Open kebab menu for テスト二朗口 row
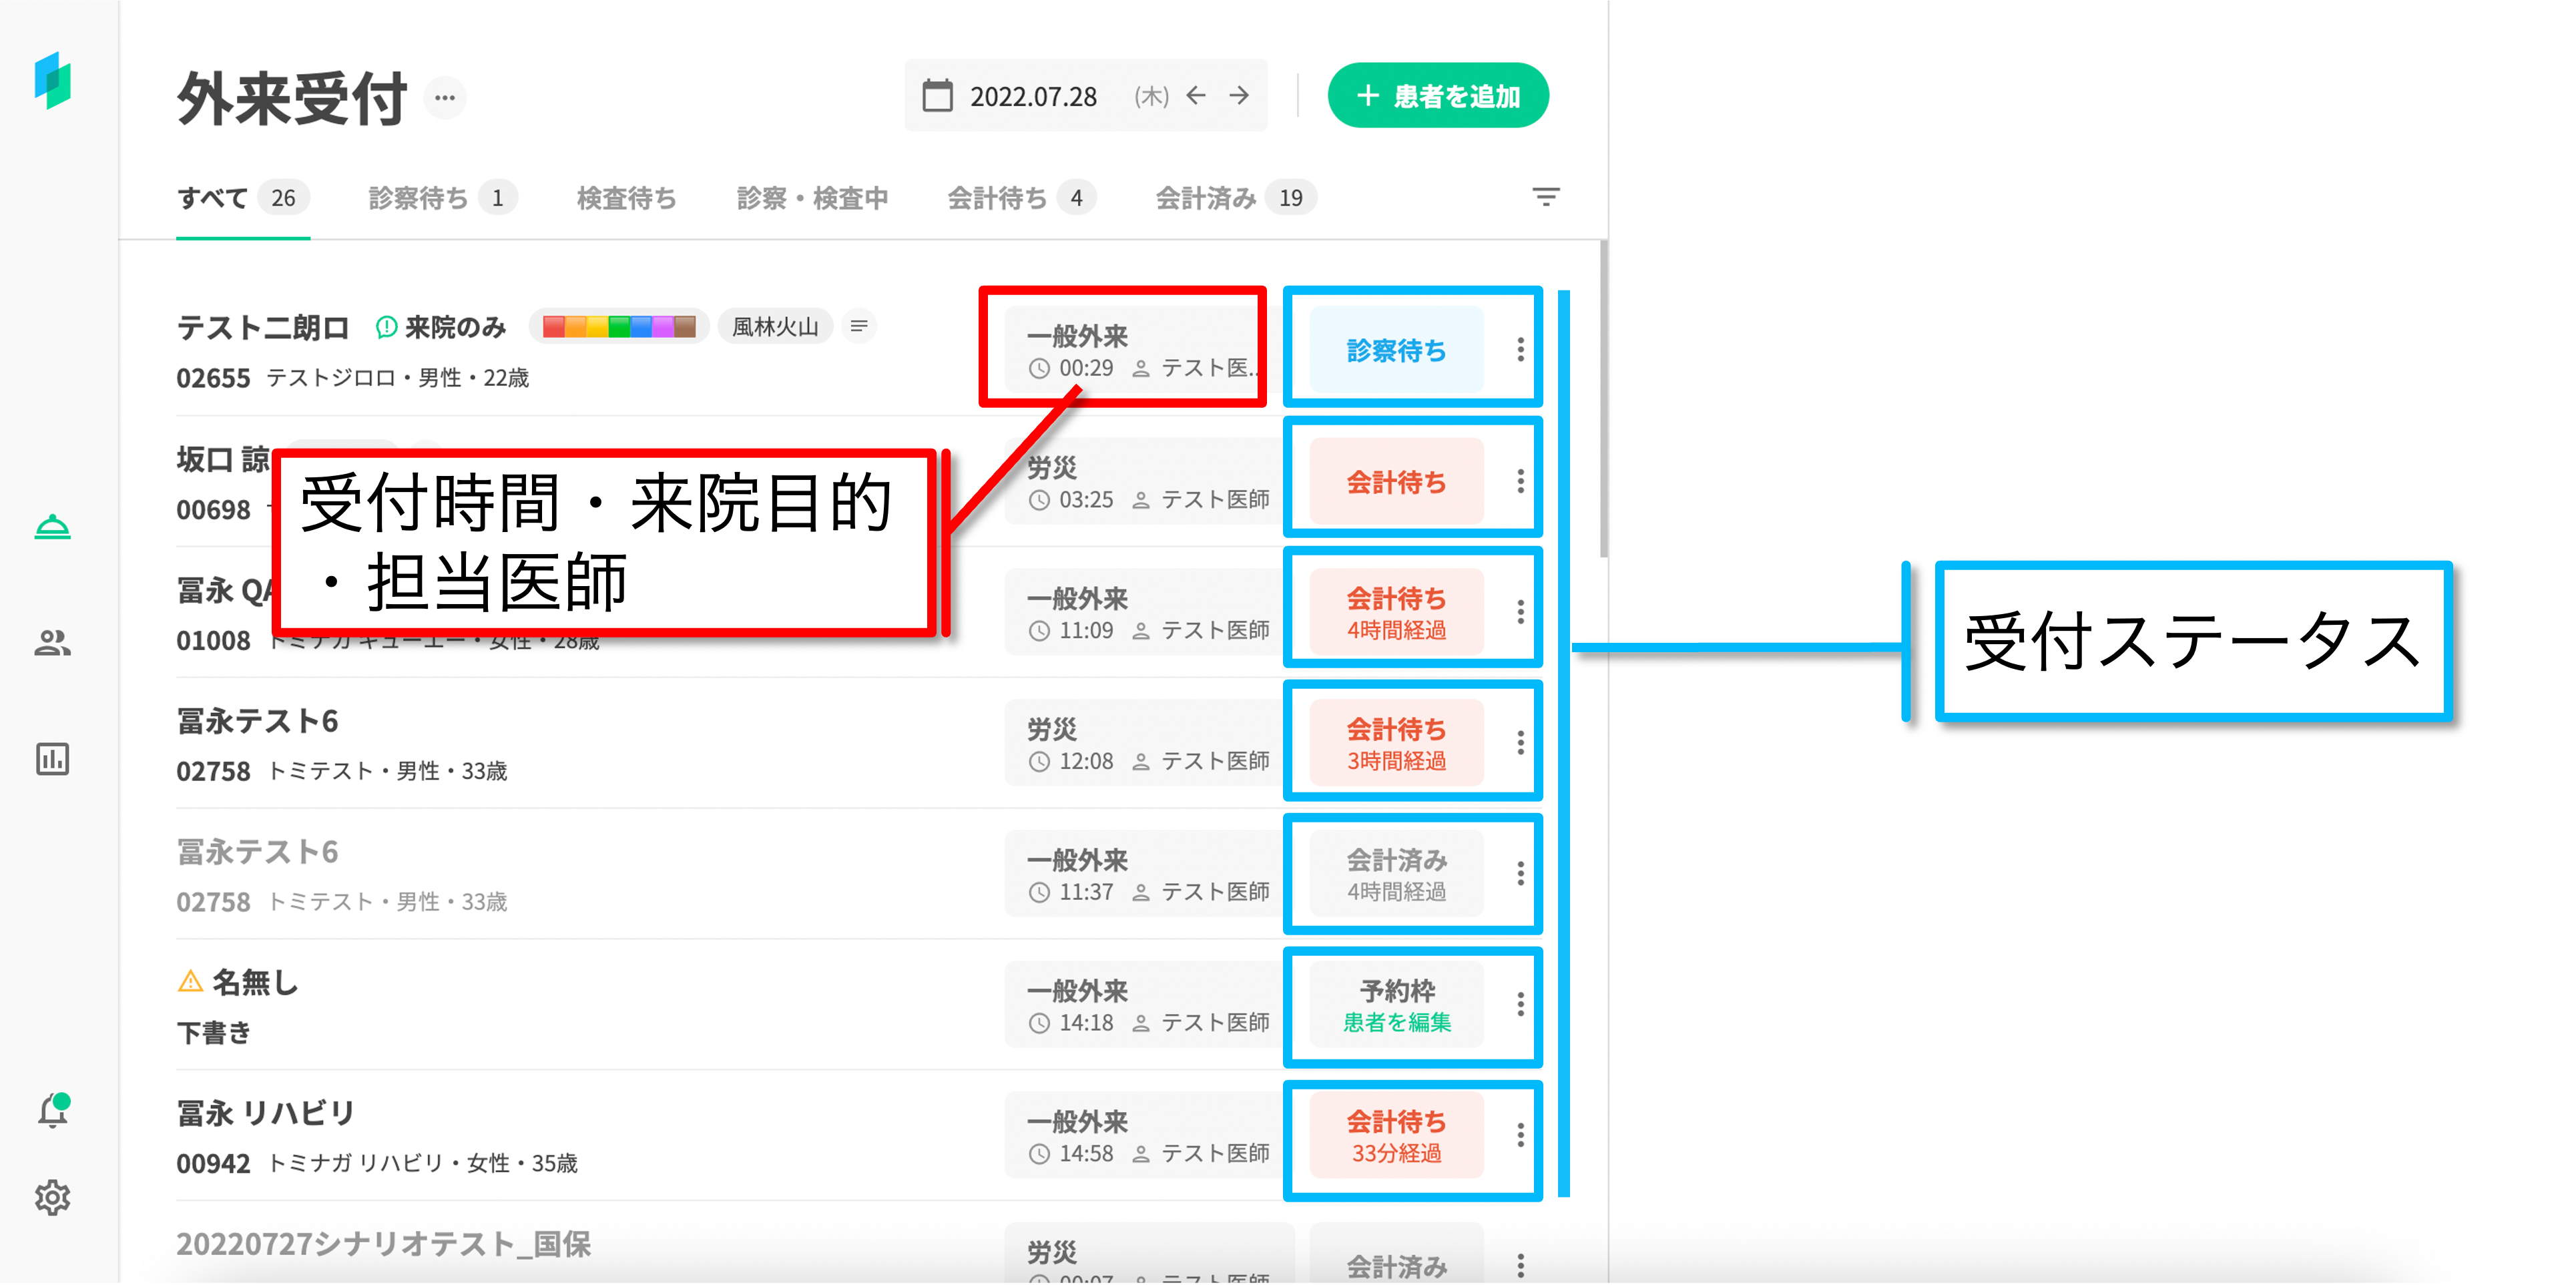The width and height of the screenshot is (2576, 1285). pos(1520,350)
